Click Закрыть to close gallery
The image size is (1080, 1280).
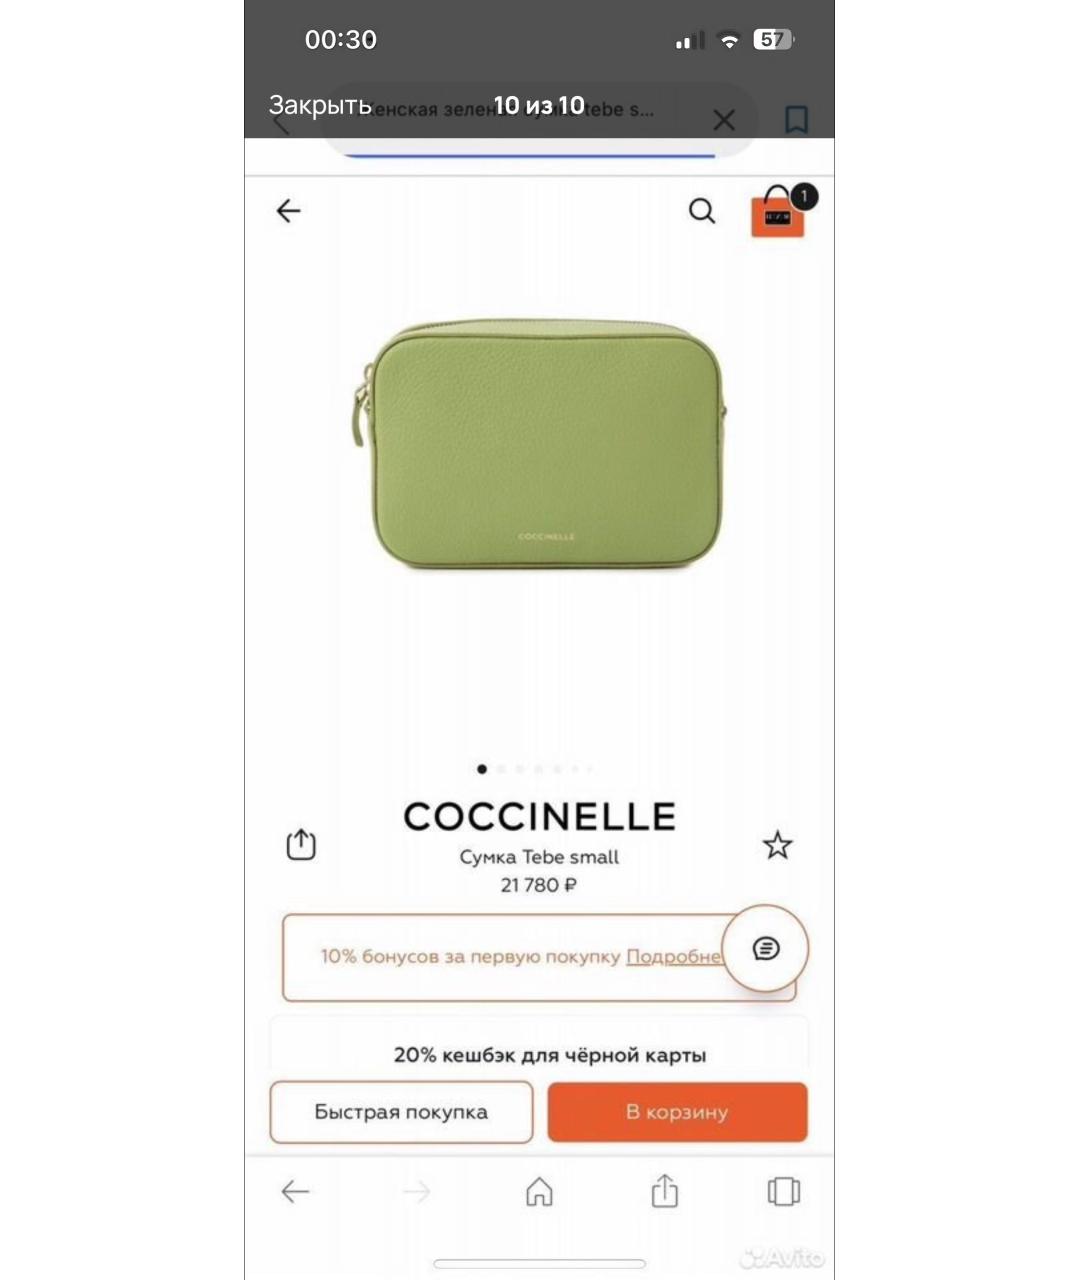point(320,105)
